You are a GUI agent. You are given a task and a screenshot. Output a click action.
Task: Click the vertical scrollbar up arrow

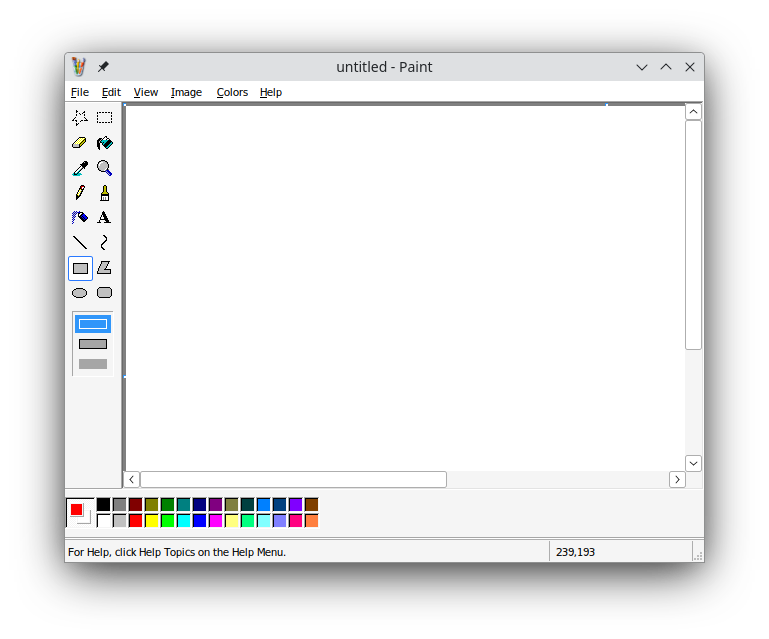coord(693,112)
